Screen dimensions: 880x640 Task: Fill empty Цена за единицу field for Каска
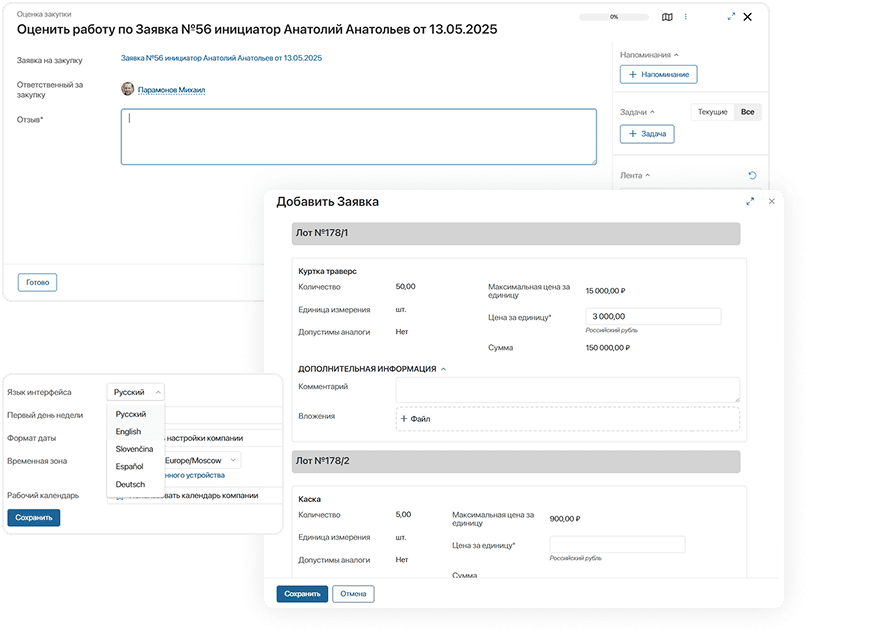click(x=617, y=544)
